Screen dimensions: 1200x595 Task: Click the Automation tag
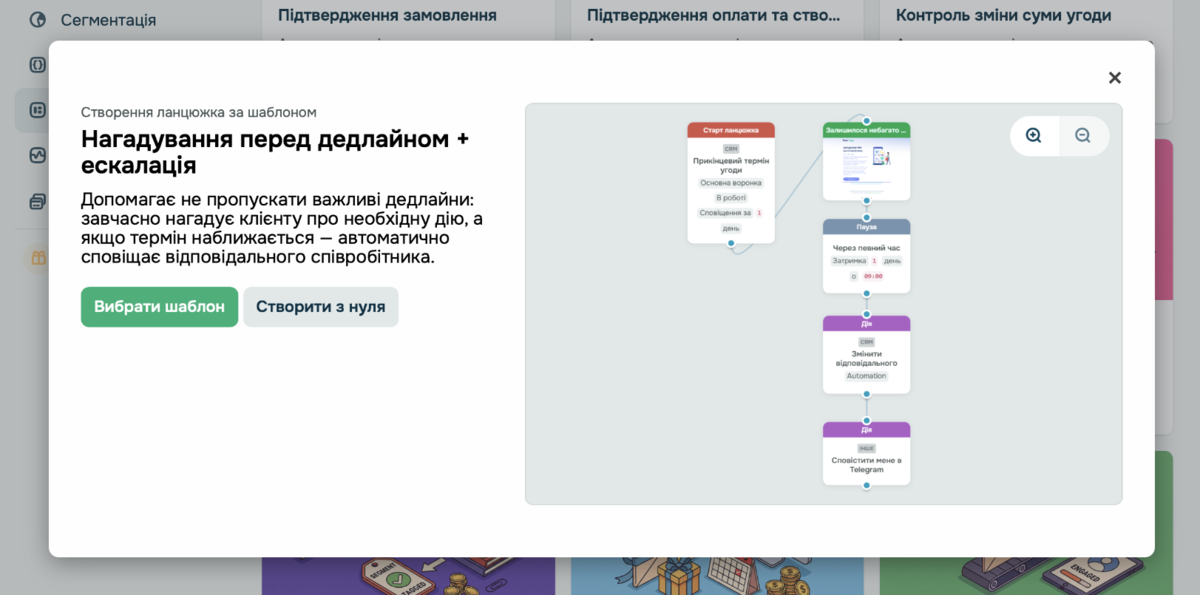866,376
